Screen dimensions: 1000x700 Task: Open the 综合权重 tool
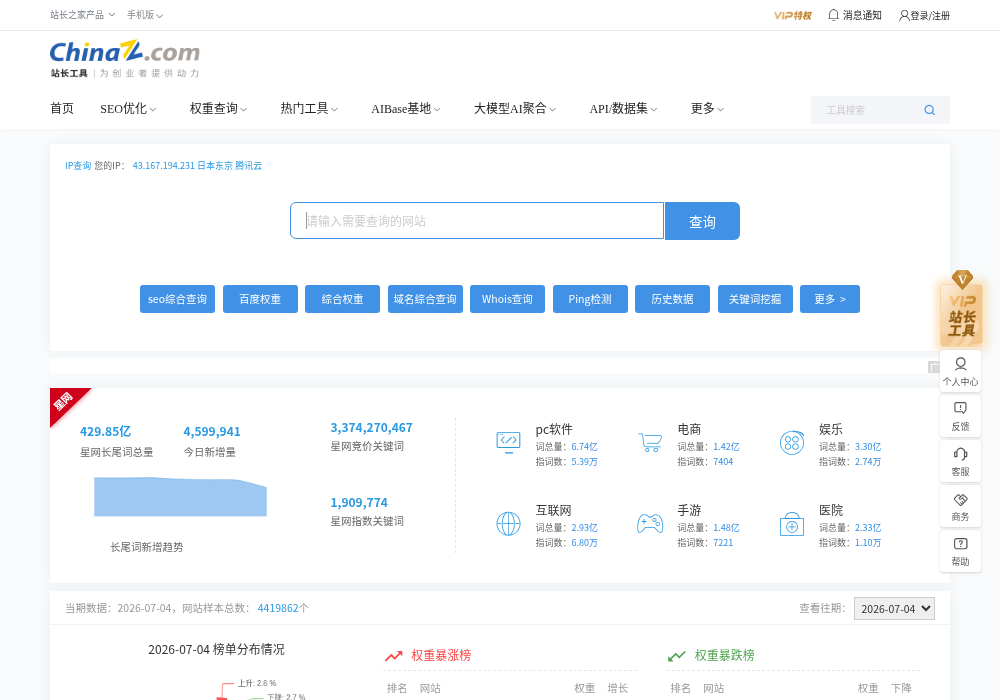pyautogui.click(x=342, y=299)
